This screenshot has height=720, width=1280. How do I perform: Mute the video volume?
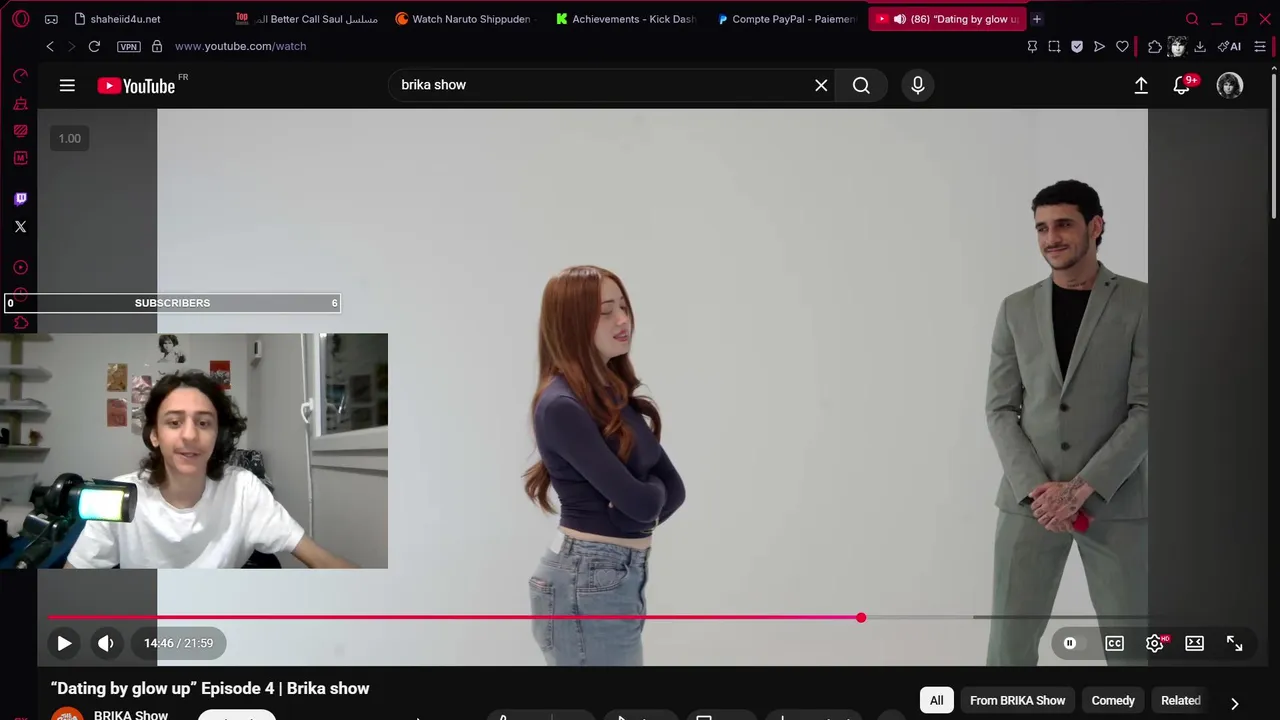106,643
